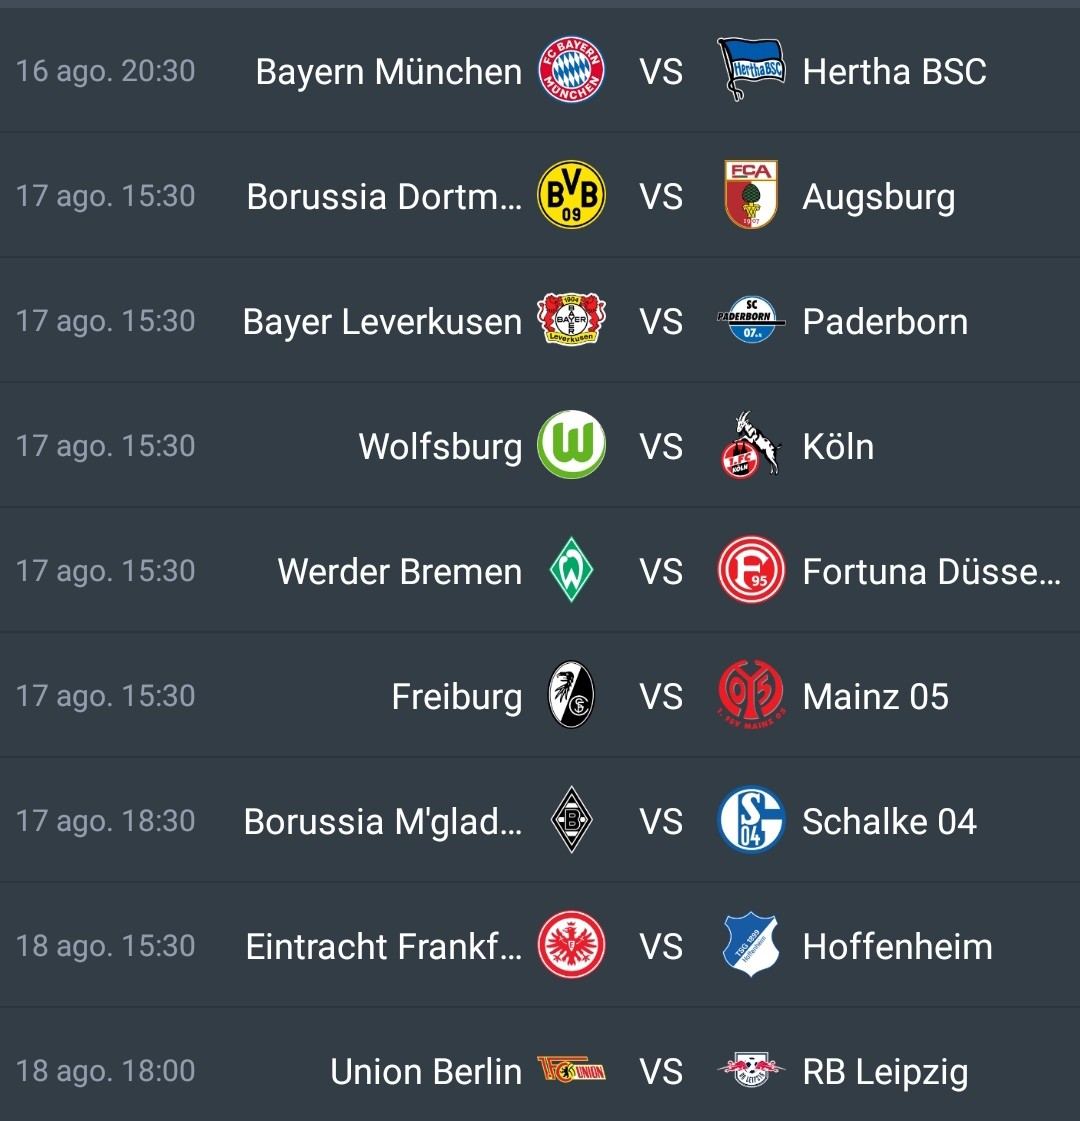Click the Bayern München club crest
Viewport: 1080px width, 1121px height.
pos(571,70)
